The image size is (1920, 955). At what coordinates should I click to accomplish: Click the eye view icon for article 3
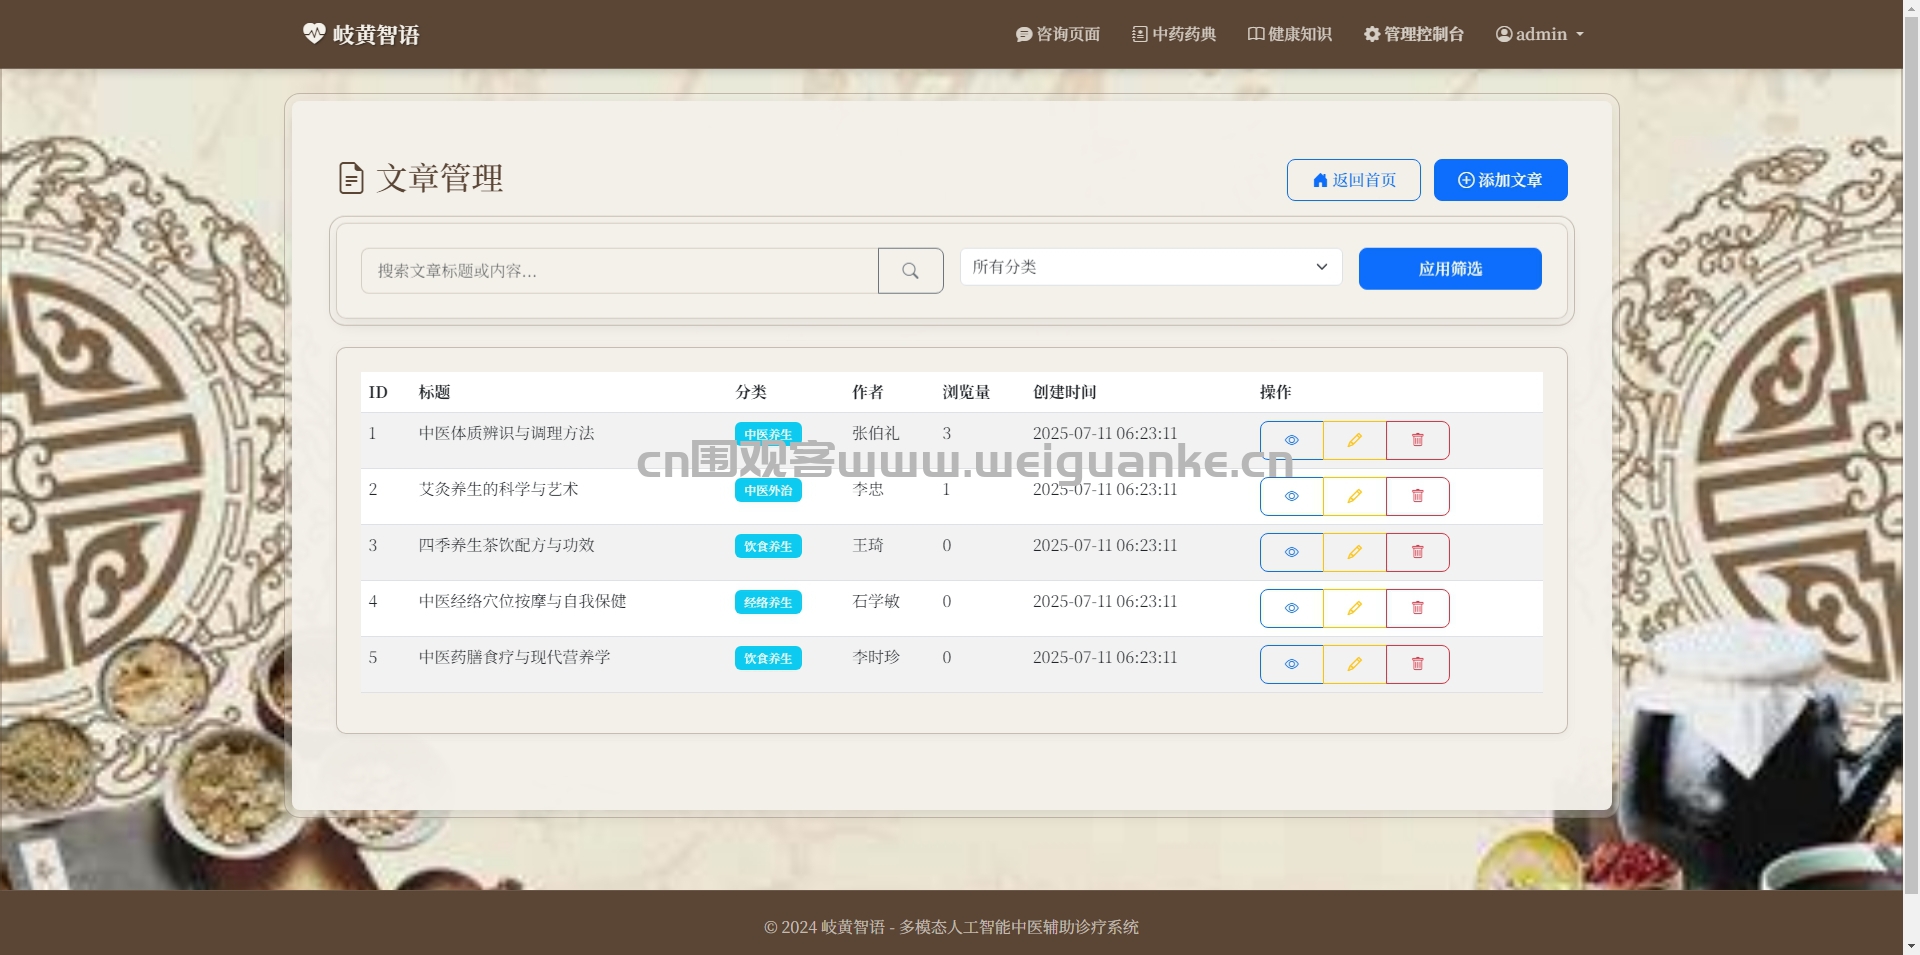click(1291, 552)
